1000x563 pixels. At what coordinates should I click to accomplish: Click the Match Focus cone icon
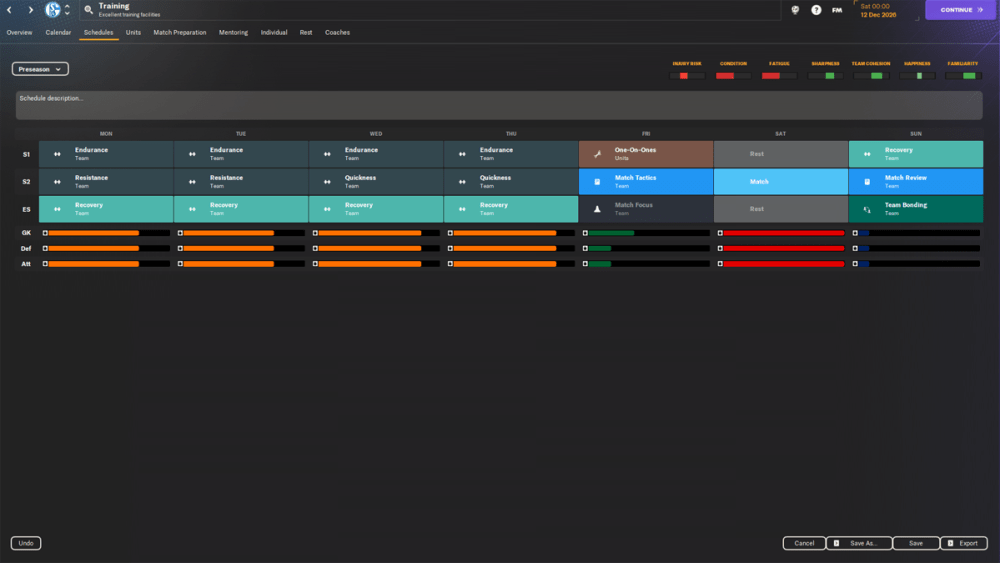tap(597, 209)
